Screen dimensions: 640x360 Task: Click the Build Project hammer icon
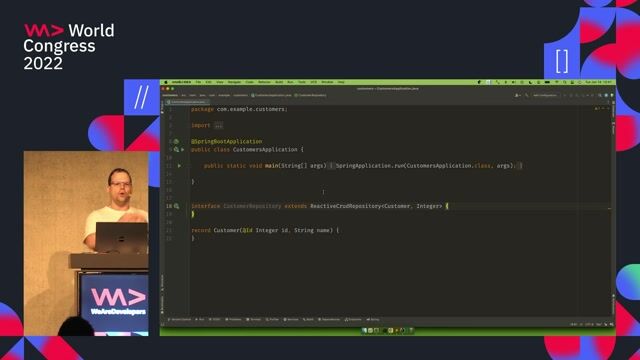pos(527,96)
